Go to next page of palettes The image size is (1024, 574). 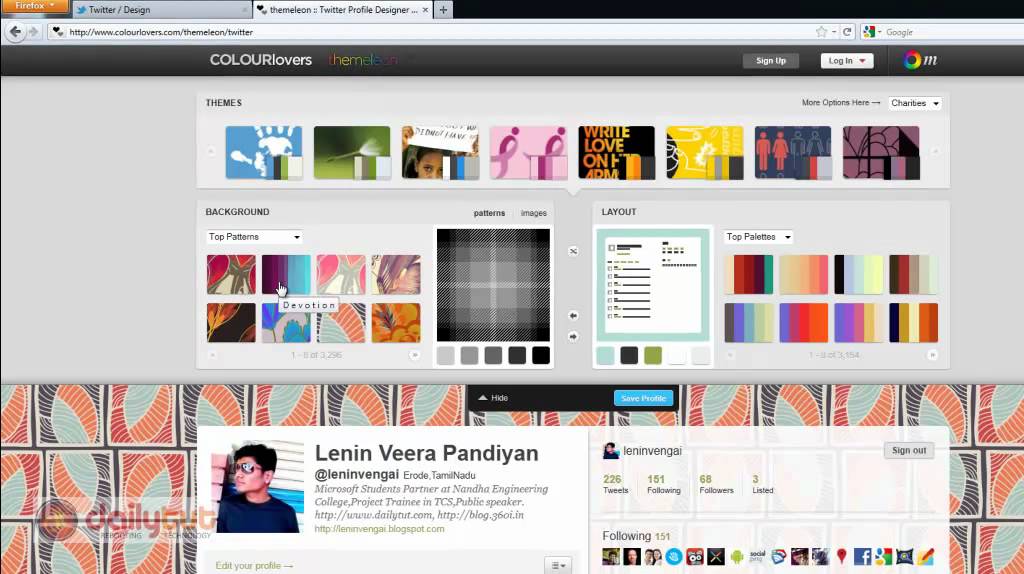point(932,355)
